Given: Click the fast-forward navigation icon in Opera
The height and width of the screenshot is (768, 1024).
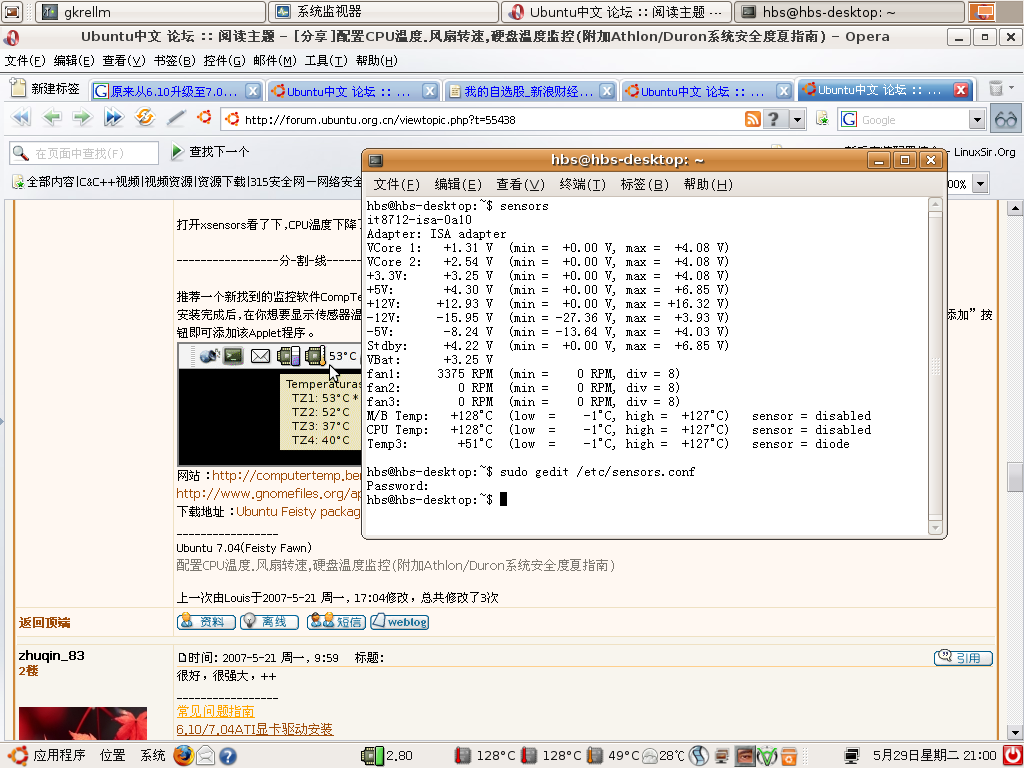Looking at the screenshot, I should tap(114, 118).
